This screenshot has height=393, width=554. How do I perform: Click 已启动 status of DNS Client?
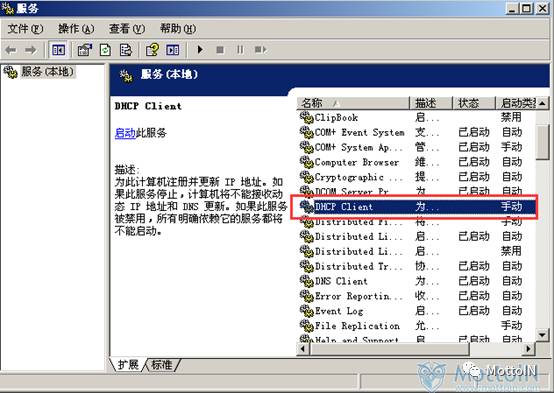(x=474, y=281)
